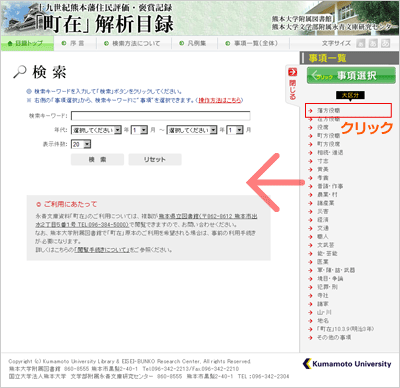Select 在方役職 in the category list
Screen dimensions: 400x388
pyautogui.click(x=328, y=119)
